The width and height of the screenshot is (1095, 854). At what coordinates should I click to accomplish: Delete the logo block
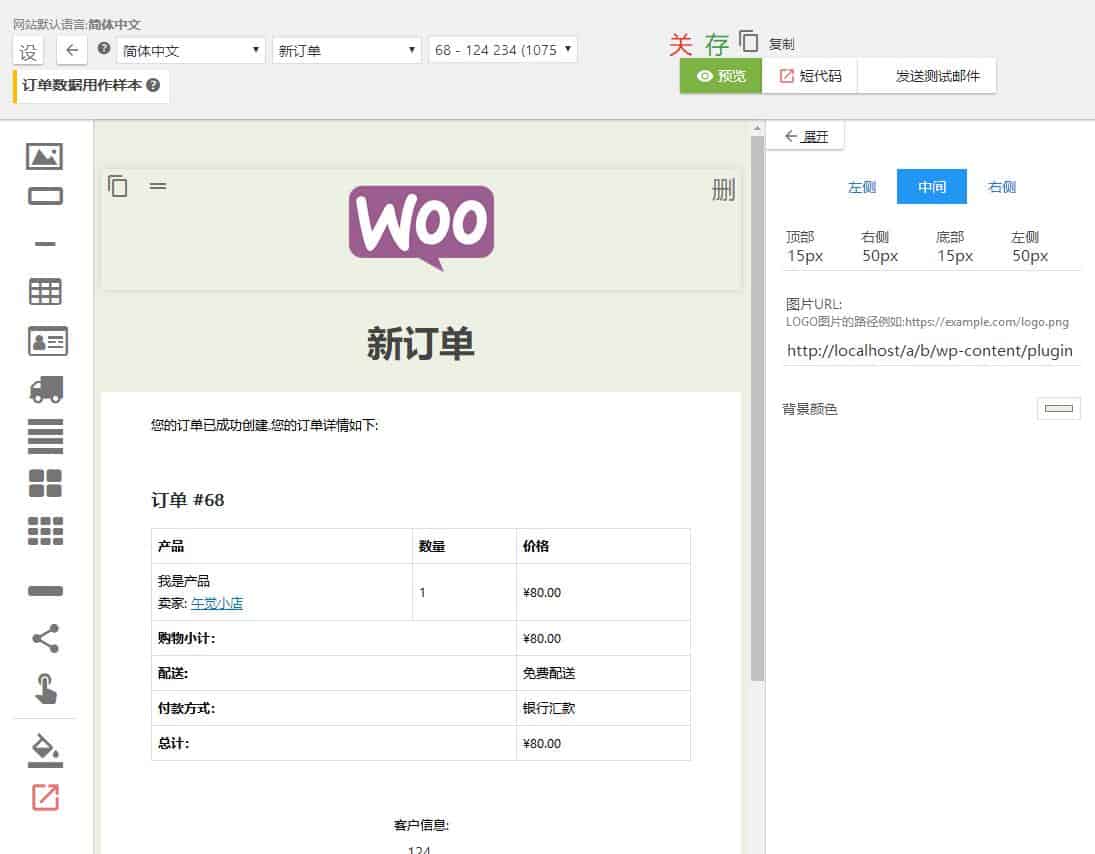click(x=723, y=189)
